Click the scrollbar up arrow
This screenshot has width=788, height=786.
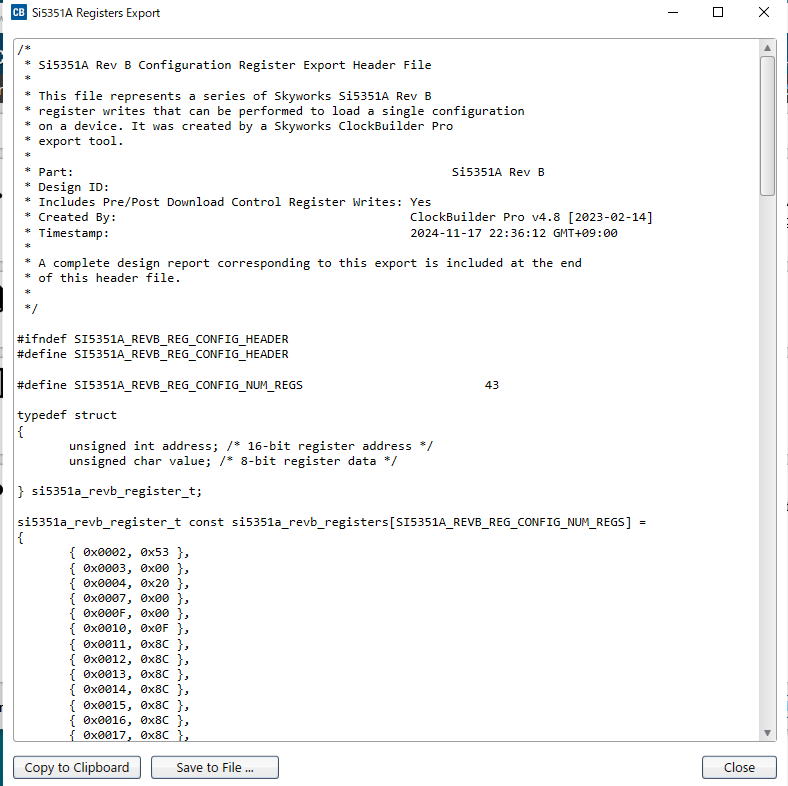[x=767, y=48]
